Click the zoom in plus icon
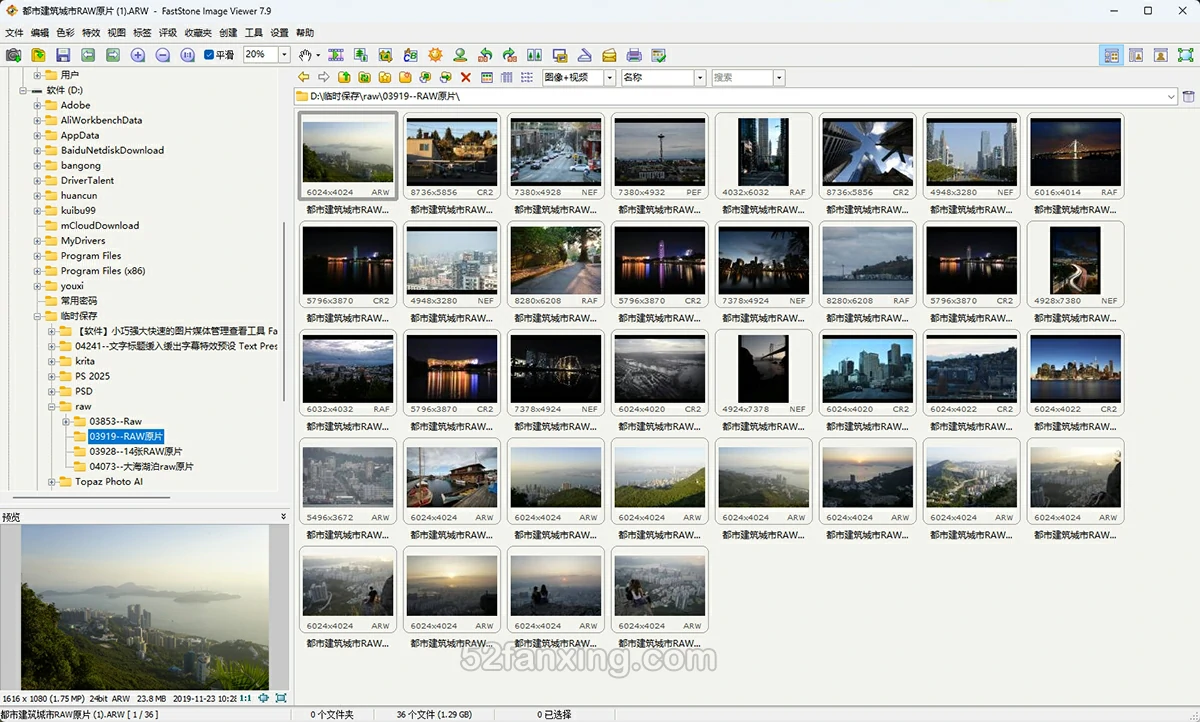The width and height of the screenshot is (1200, 722). 138,55
